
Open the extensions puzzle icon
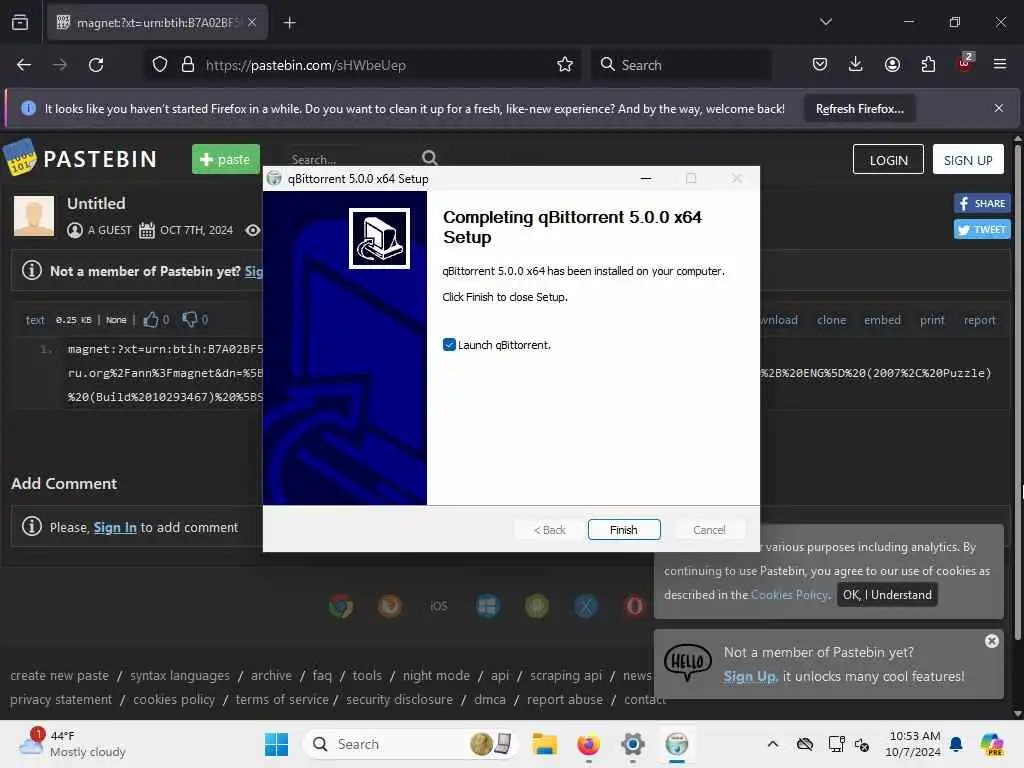928,65
